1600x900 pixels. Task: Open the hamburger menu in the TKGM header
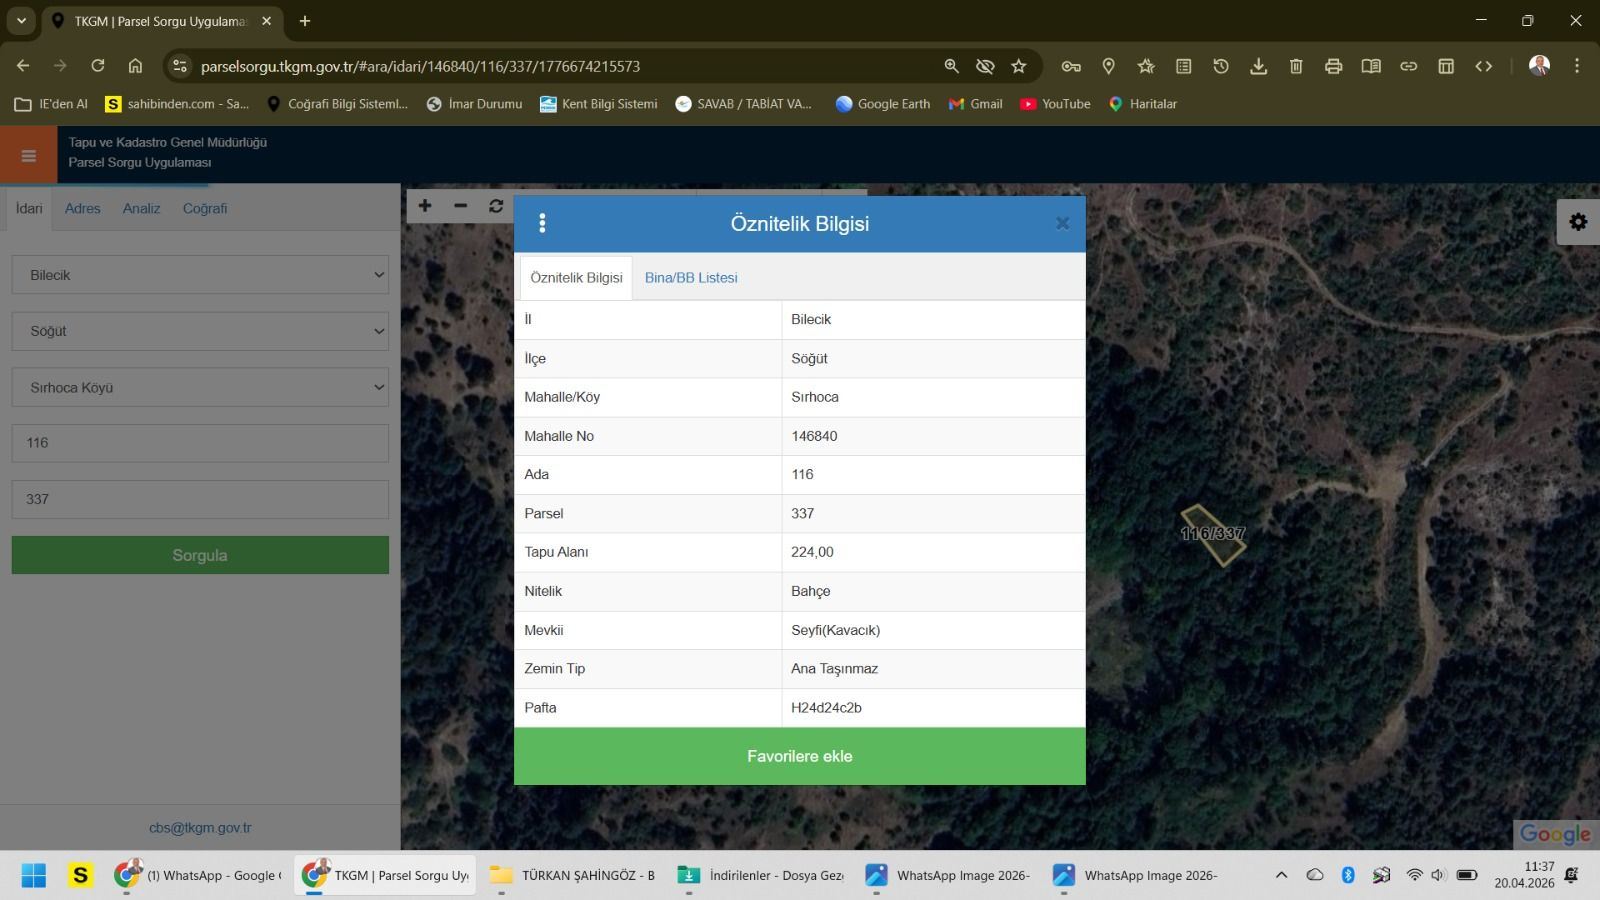pyautogui.click(x=28, y=155)
